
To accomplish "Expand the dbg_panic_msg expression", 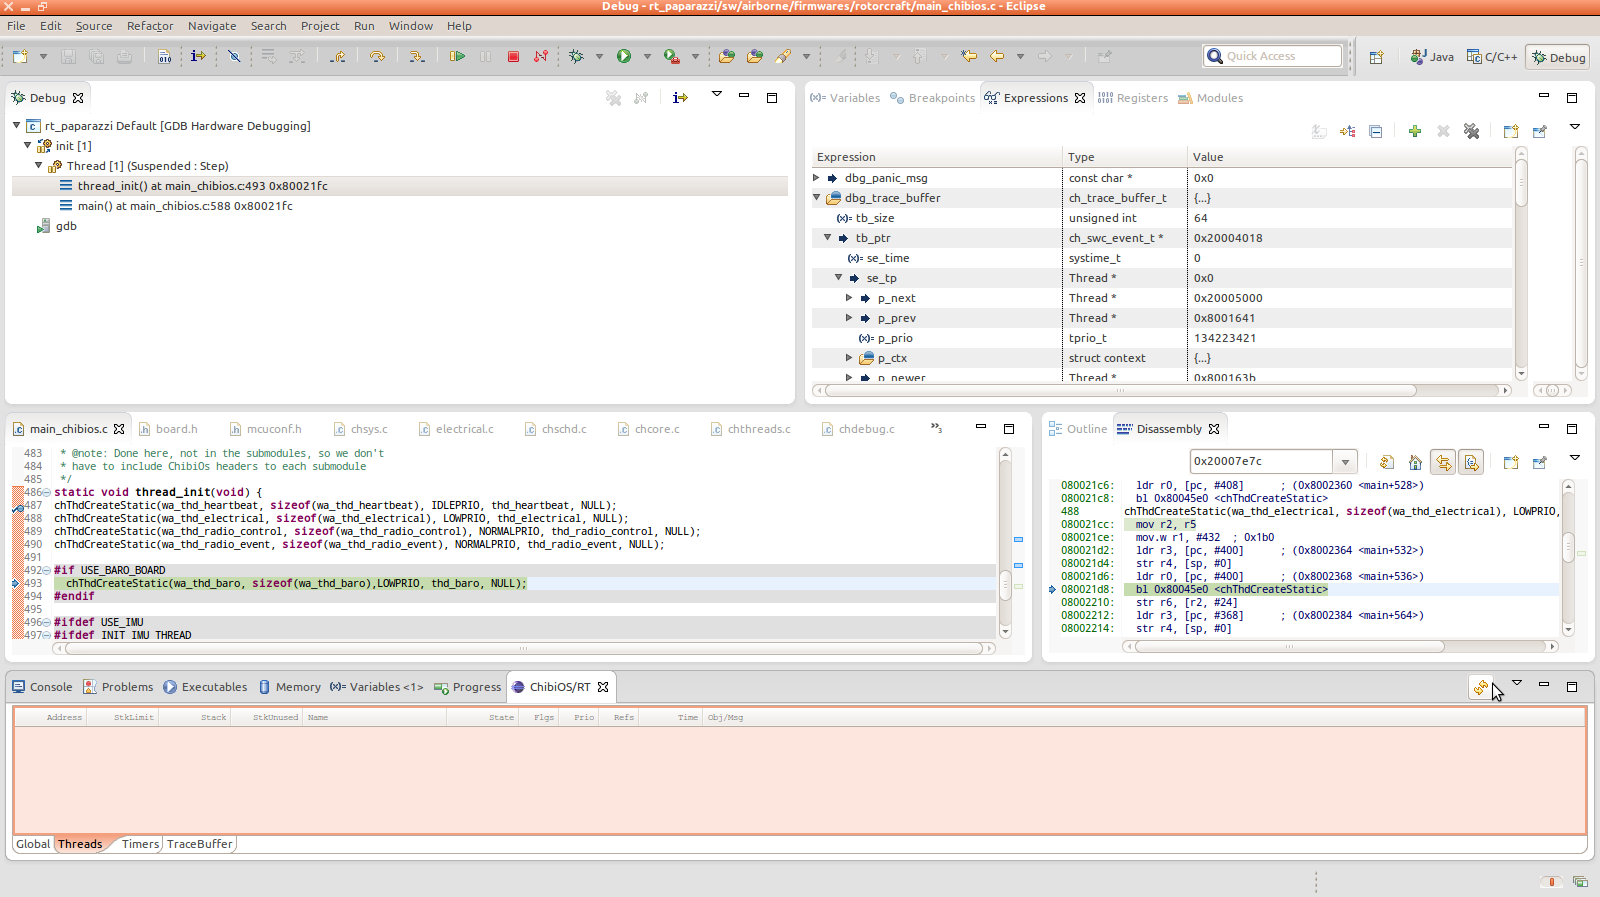I will (x=817, y=178).
